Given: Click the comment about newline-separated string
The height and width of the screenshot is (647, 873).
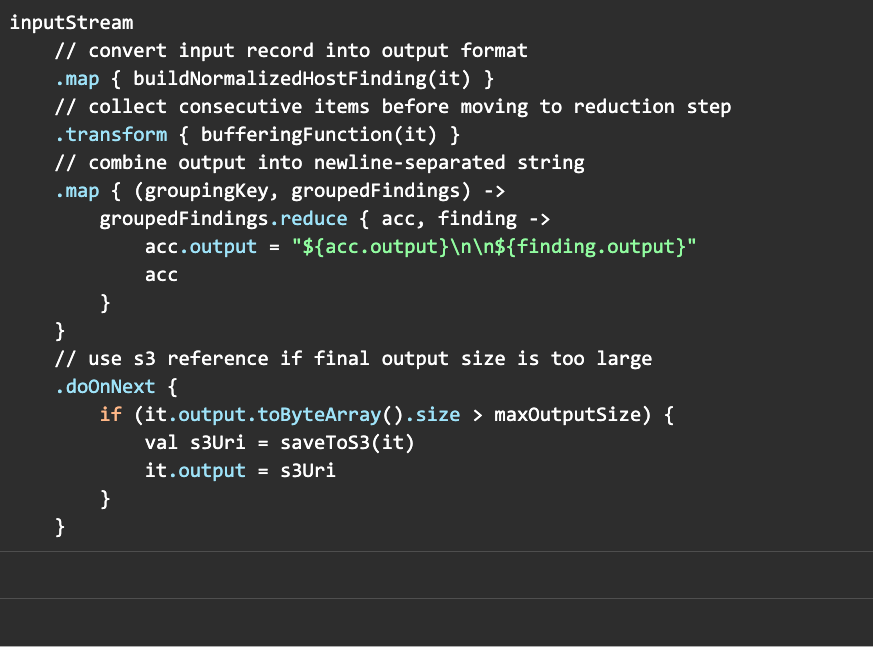Looking at the screenshot, I should click(x=320, y=162).
